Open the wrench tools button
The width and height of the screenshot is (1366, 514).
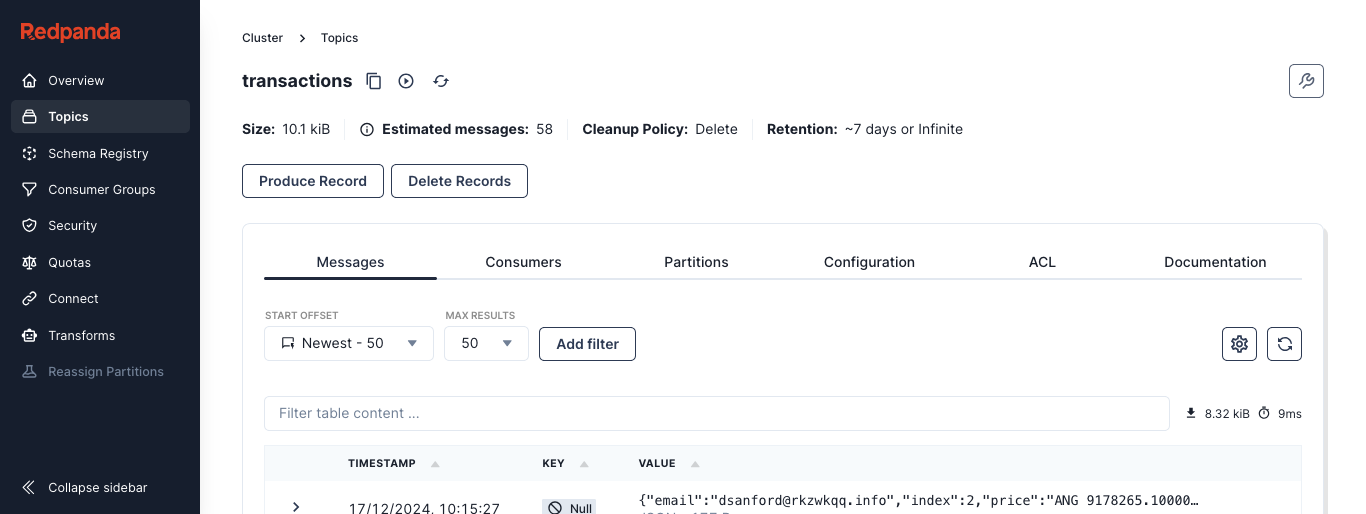[x=1306, y=81]
